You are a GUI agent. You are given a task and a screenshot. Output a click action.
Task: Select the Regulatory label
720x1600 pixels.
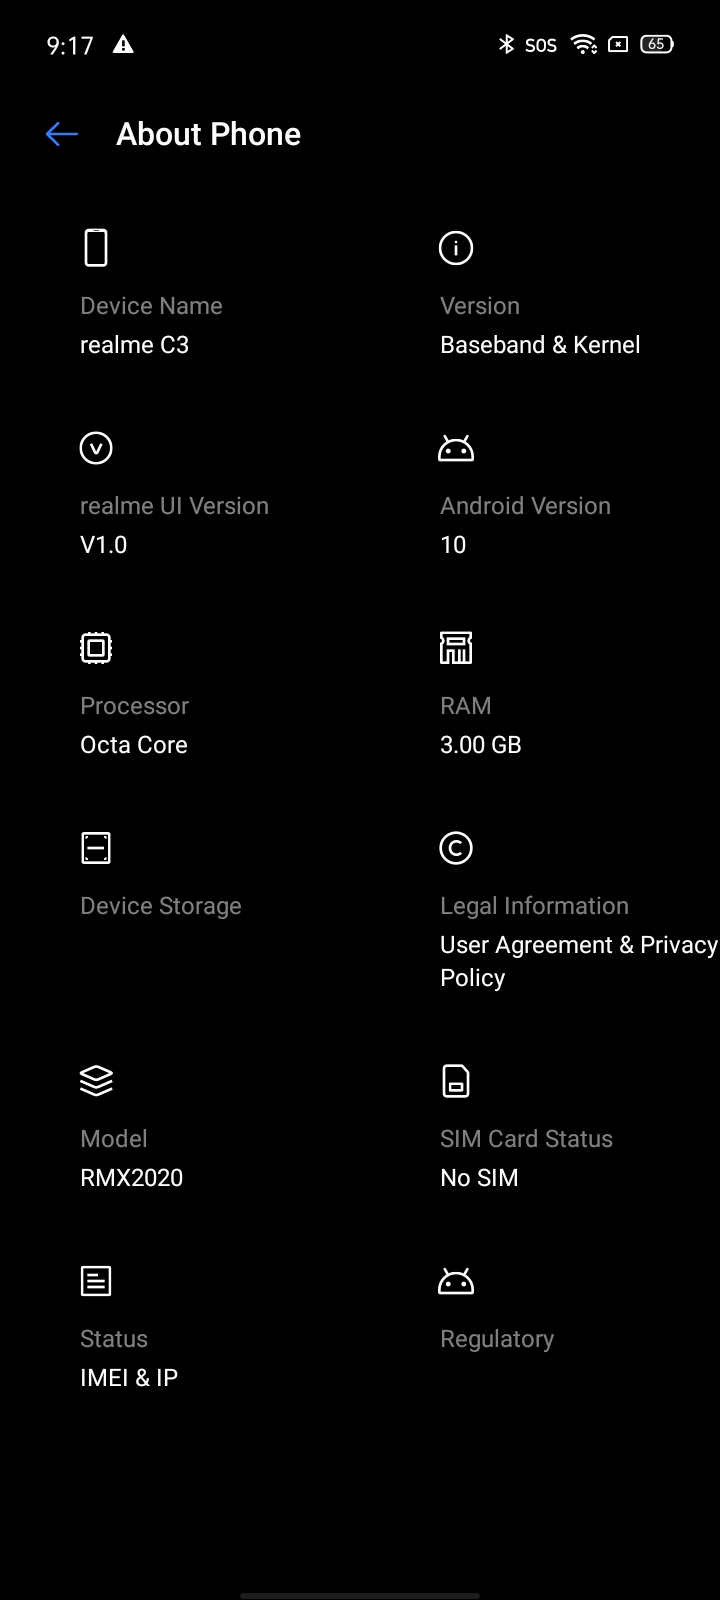[x=497, y=1339]
